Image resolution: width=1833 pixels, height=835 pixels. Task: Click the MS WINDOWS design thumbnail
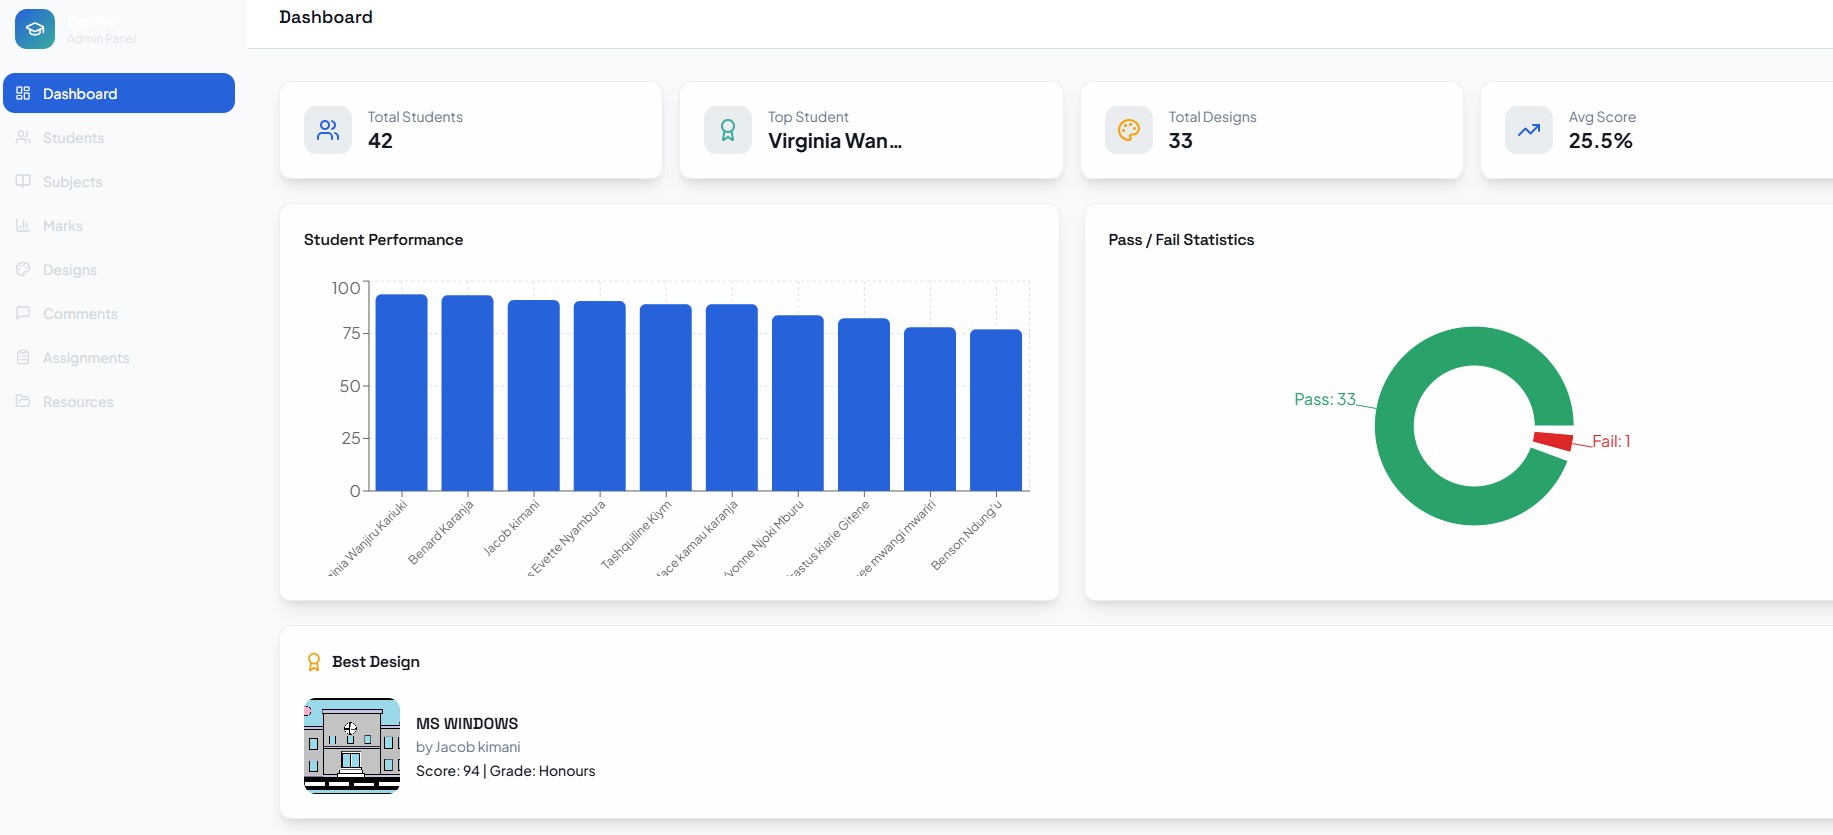click(x=352, y=746)
